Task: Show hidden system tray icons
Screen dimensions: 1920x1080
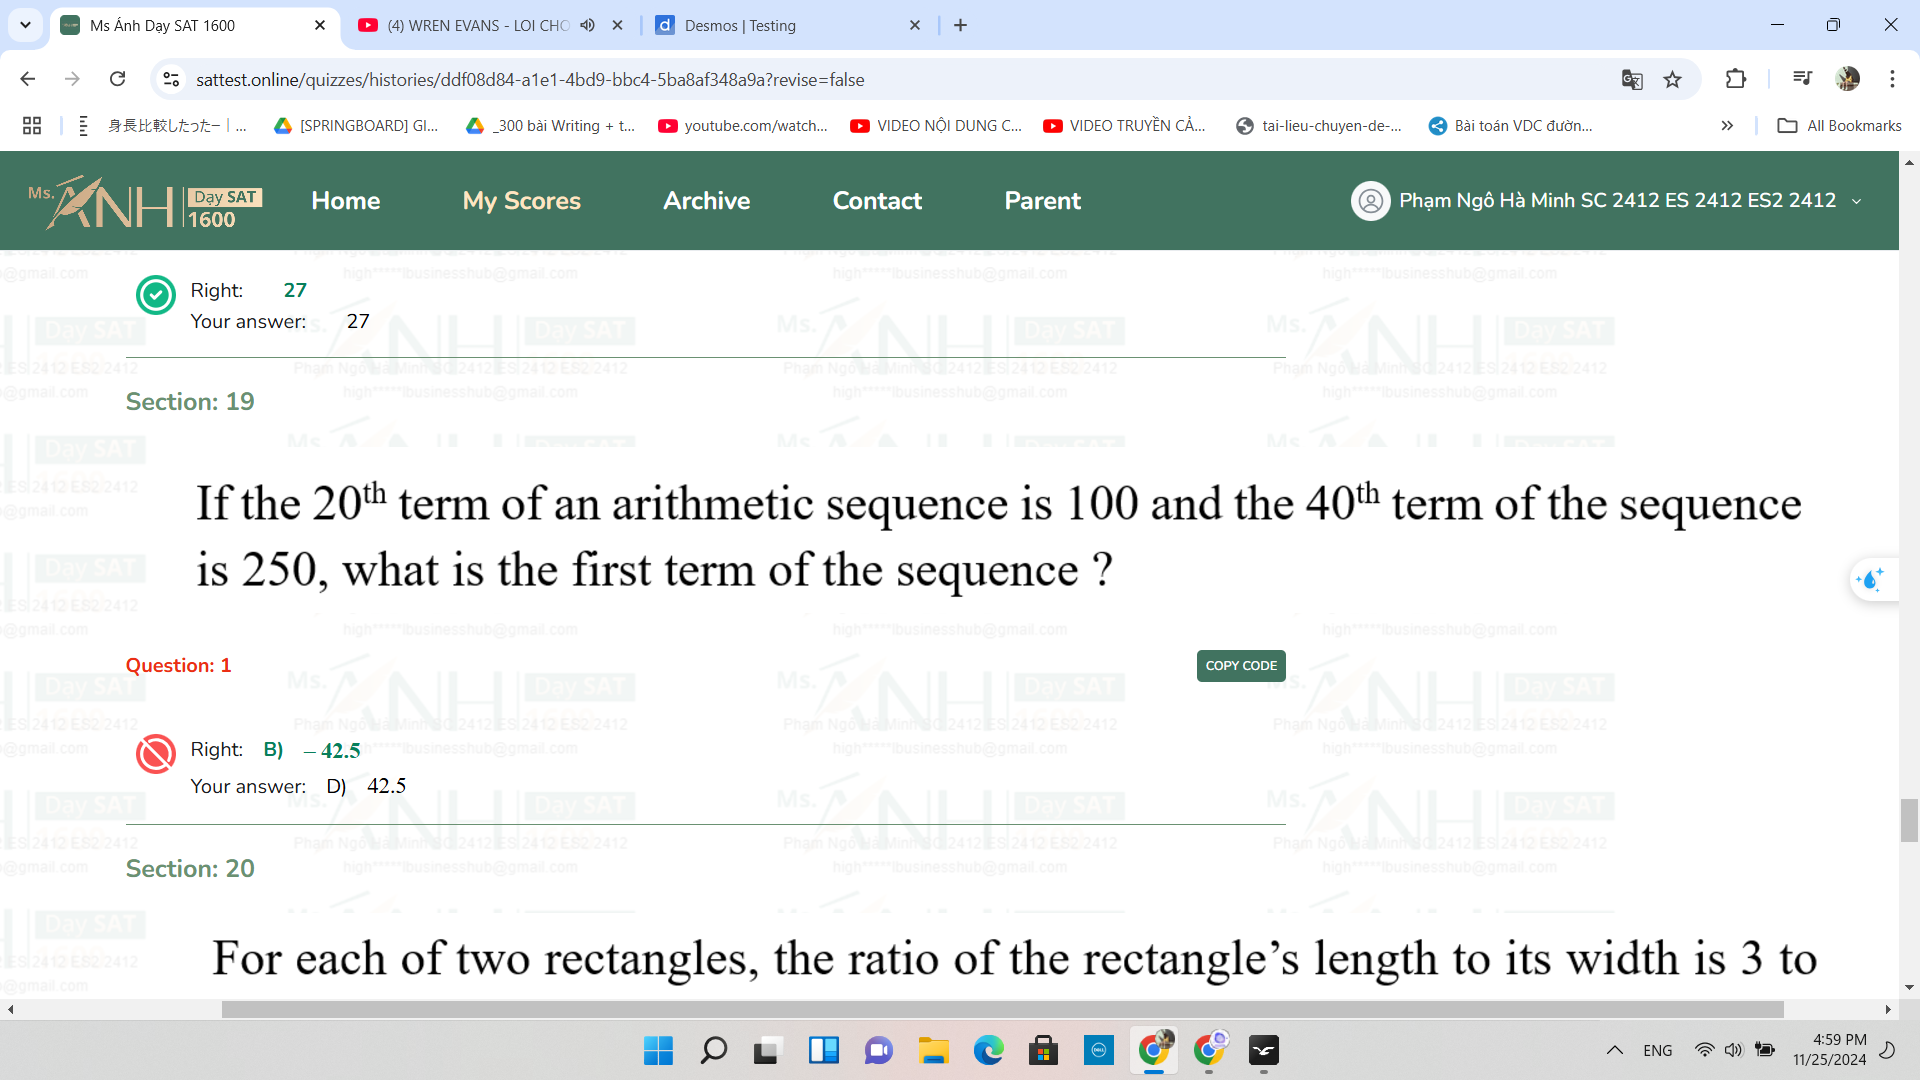Action: pos(1614,1050)
